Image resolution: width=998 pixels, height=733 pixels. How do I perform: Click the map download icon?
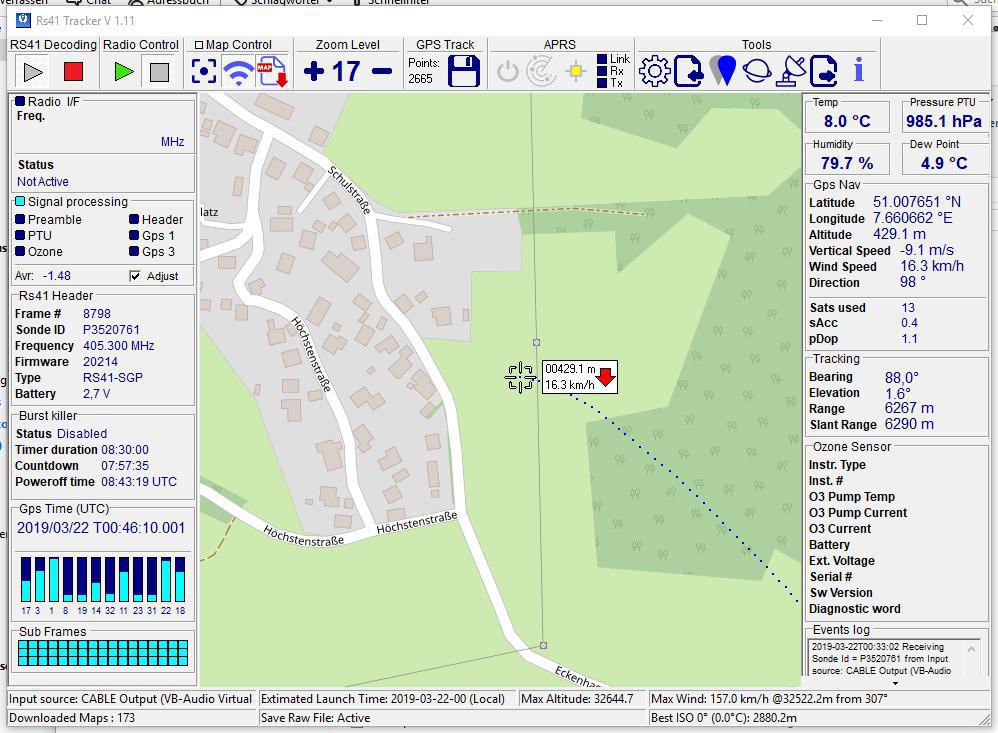coord(272,72)
